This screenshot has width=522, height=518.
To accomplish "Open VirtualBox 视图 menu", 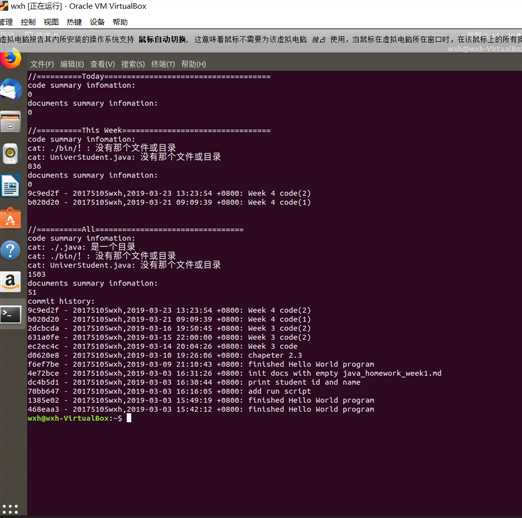I will (x=51, y=22).
